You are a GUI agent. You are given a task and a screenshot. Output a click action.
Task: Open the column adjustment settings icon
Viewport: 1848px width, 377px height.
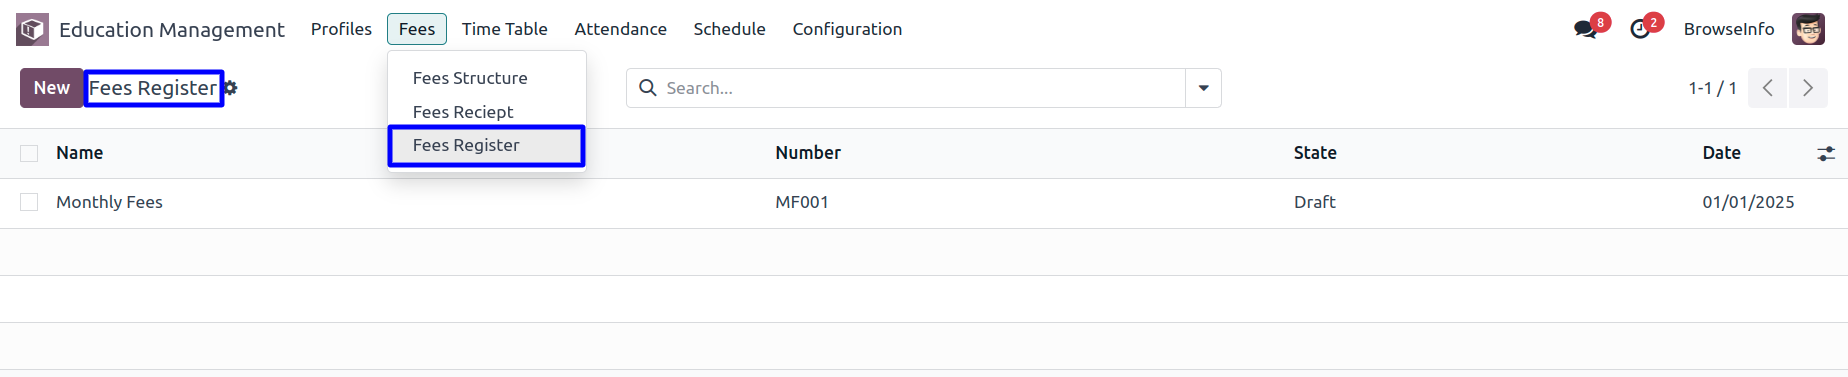pyautogui.click(x=1826, y=153)
